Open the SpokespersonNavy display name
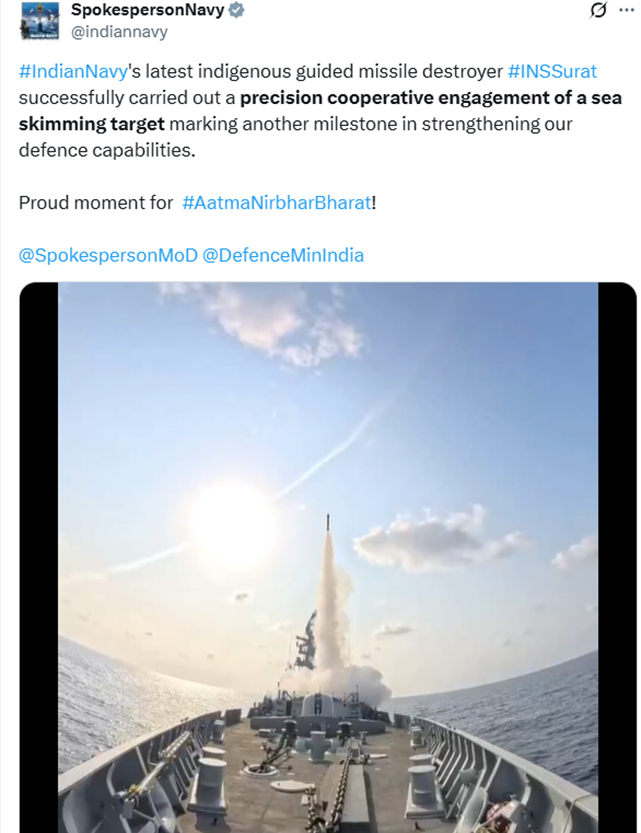 148,10
